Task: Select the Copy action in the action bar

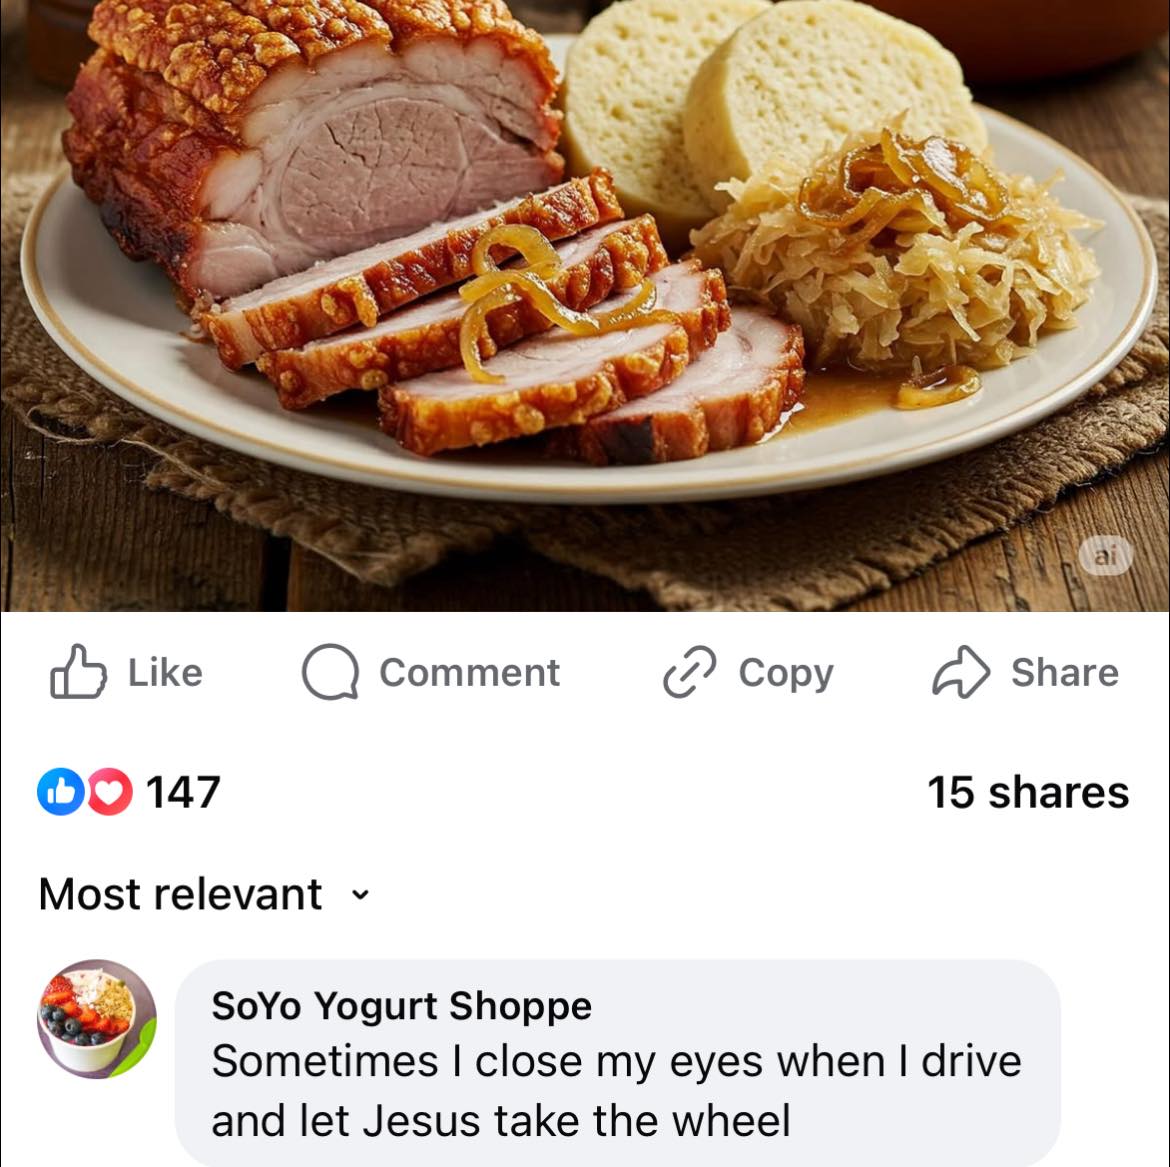Action: pyautogui.click(x=748, y=672)
